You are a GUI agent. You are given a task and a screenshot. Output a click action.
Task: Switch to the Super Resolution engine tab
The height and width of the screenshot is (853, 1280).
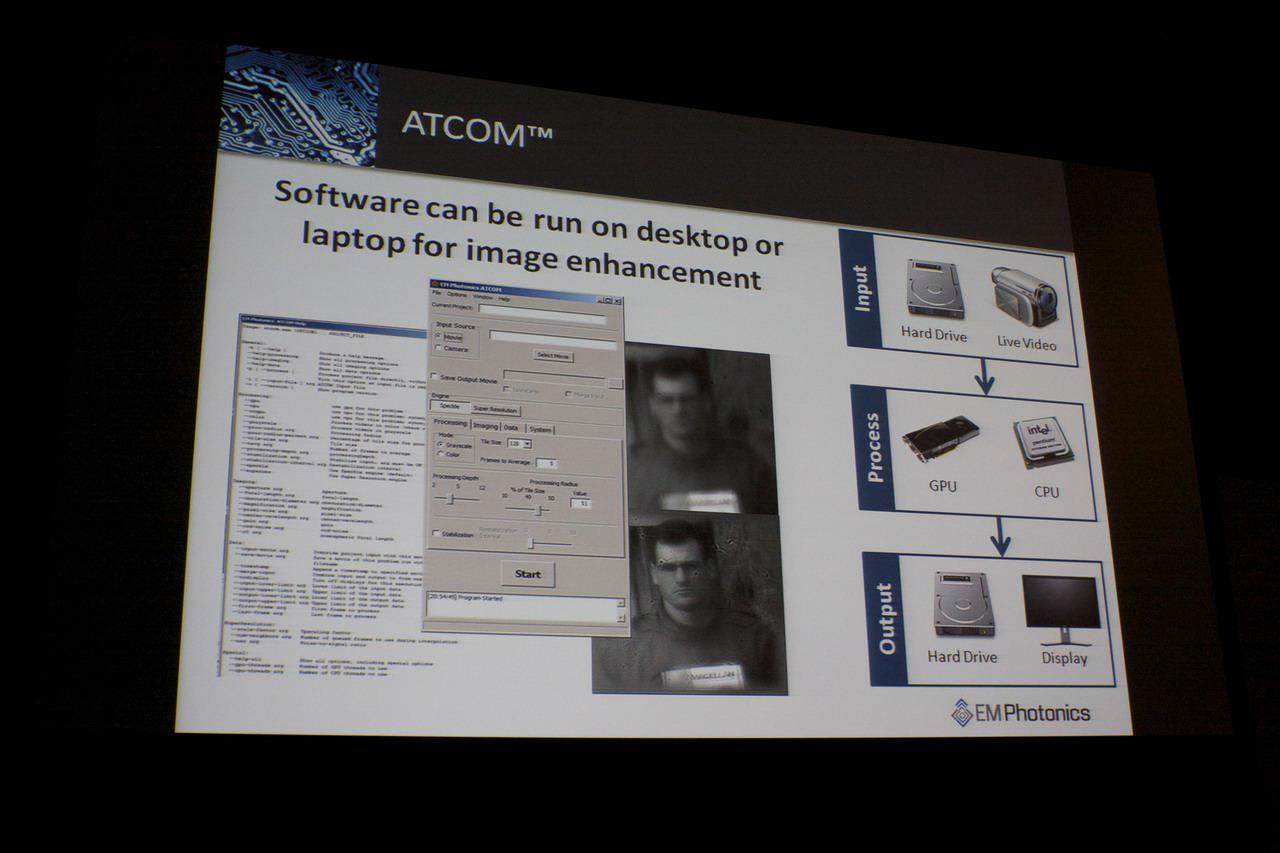tap(496, 410)
